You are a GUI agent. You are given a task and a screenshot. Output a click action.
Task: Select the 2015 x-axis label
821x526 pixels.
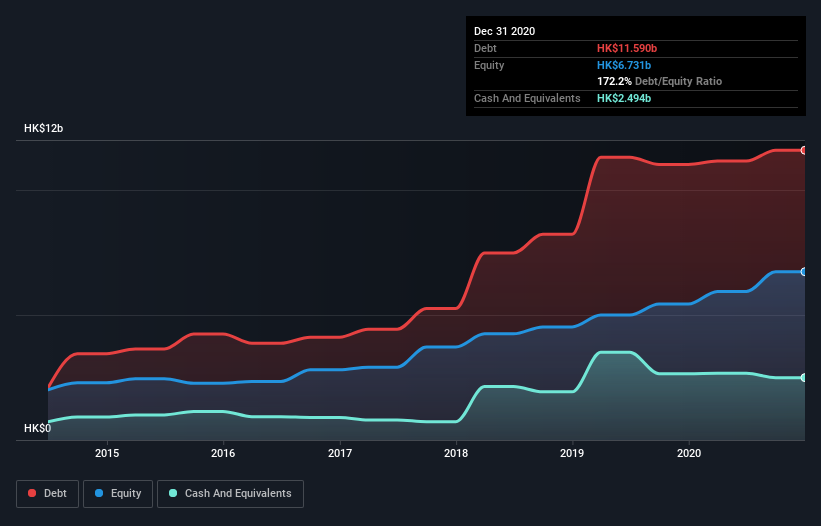(107, 453)
